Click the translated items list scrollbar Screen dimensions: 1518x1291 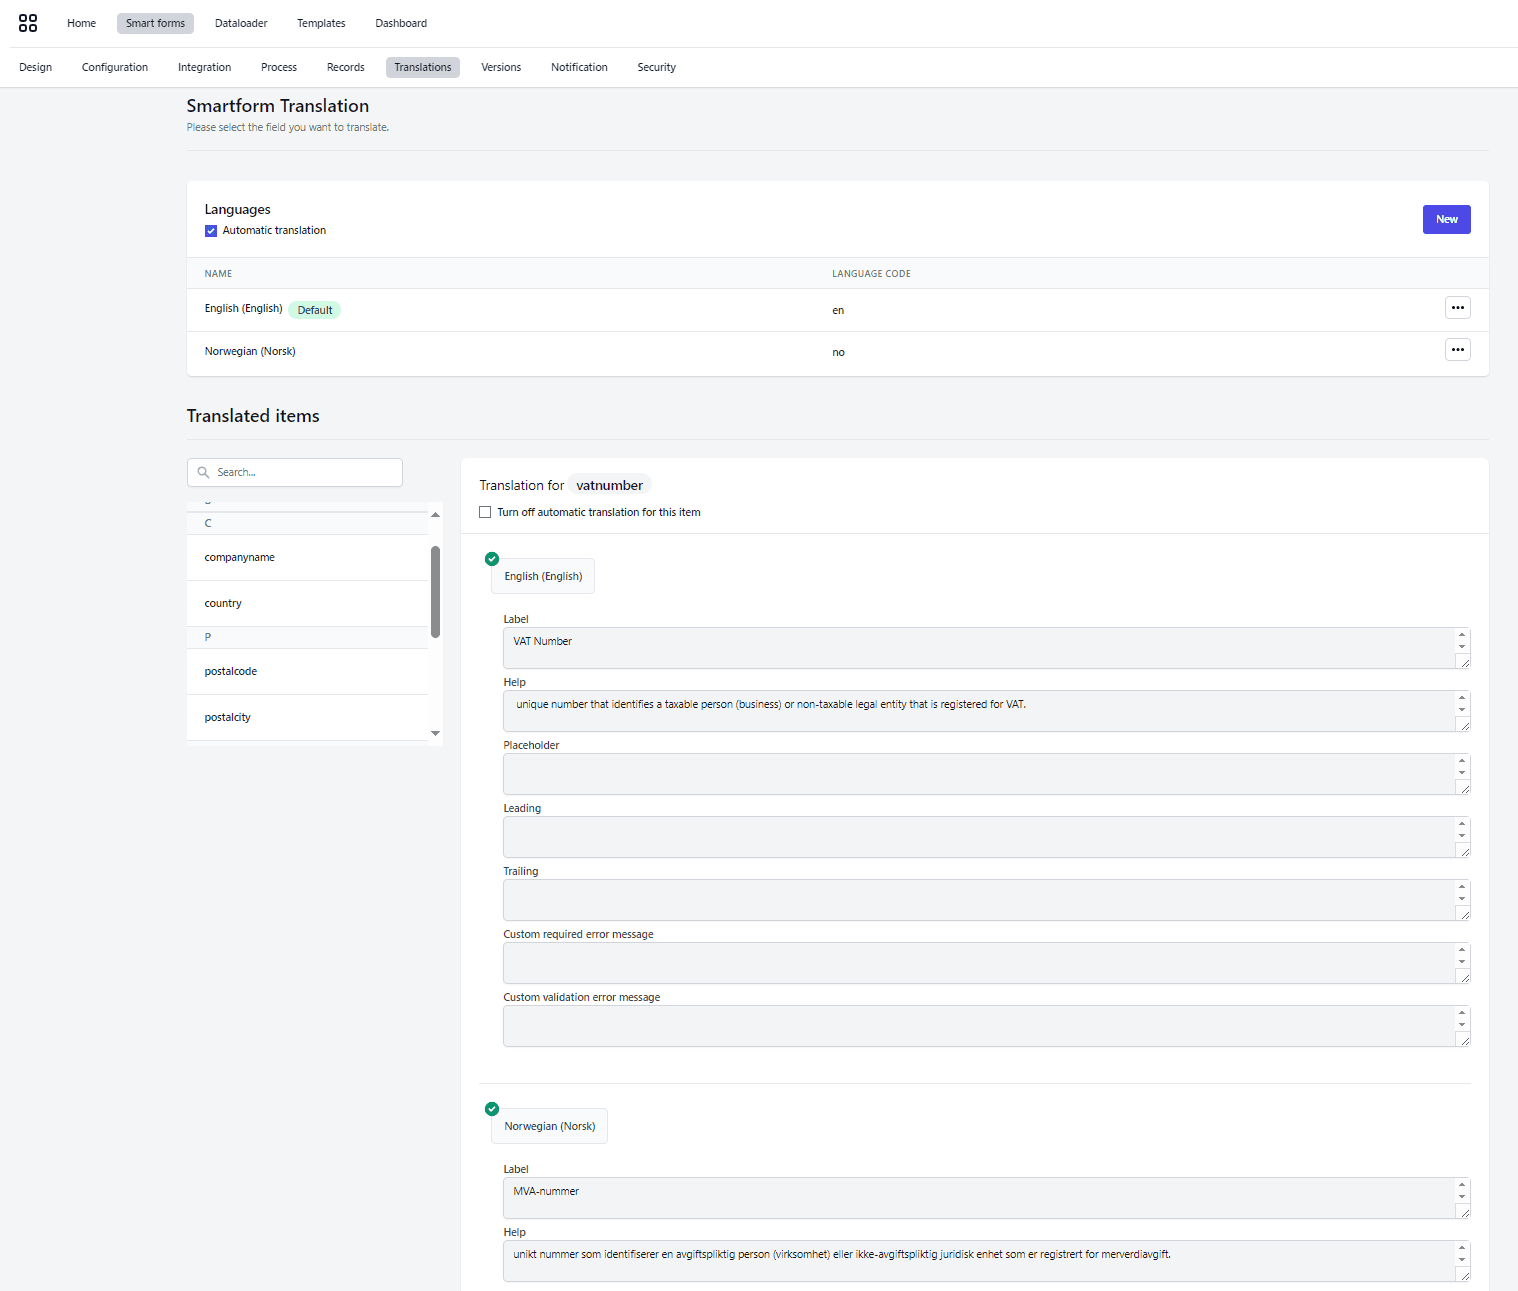[435, 592]
